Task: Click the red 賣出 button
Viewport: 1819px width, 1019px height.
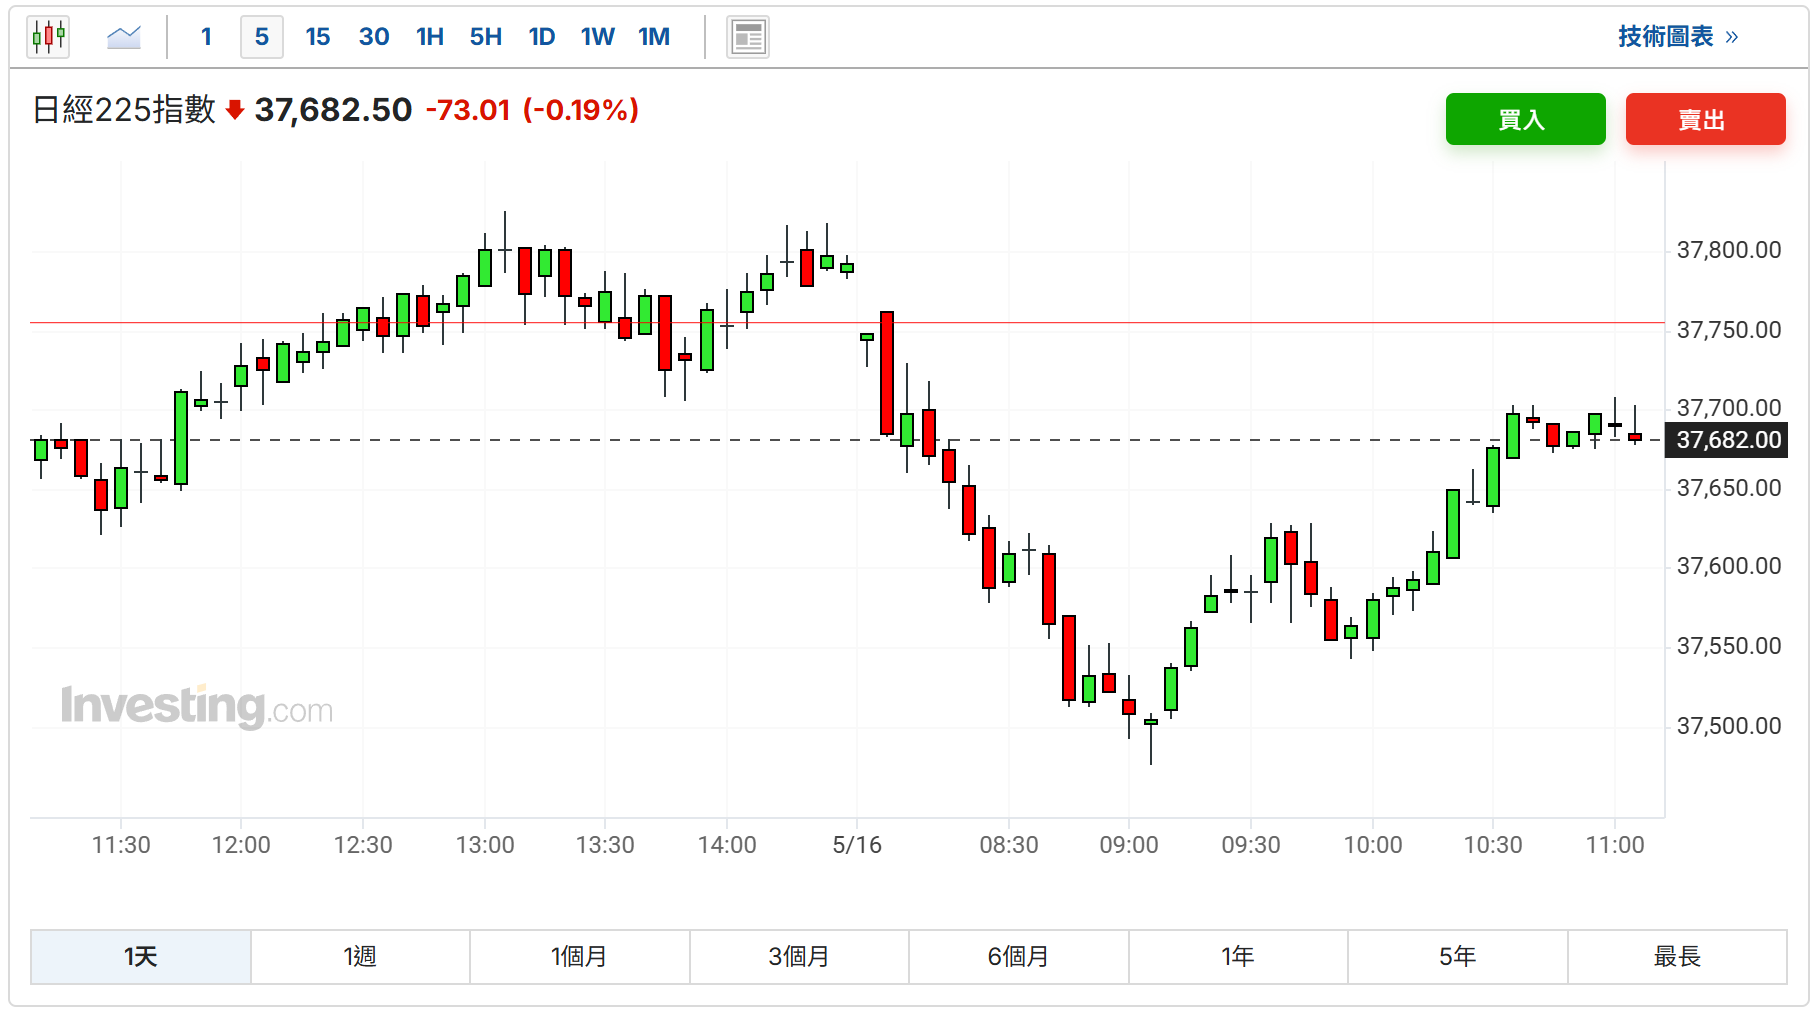Action: [x=1705, y=119]
